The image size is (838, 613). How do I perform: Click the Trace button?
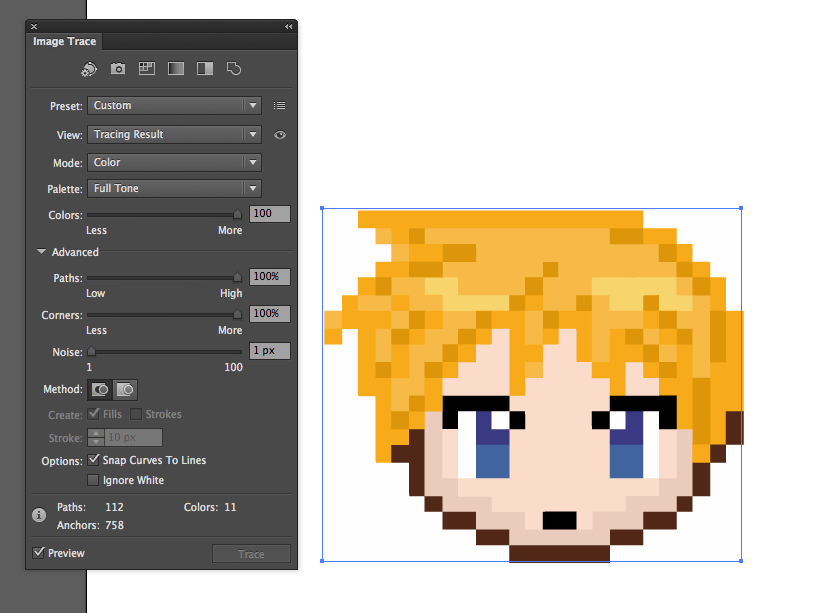pyautogui.click(x=251, y=553)
